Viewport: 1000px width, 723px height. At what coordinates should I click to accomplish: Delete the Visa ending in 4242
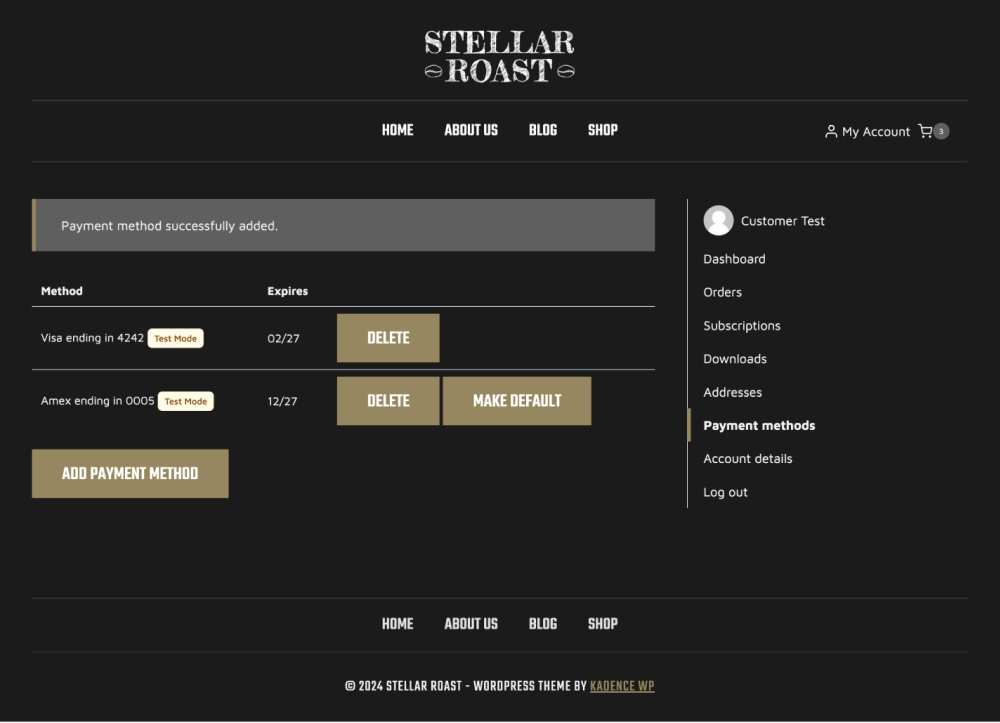tap(388, 338)
